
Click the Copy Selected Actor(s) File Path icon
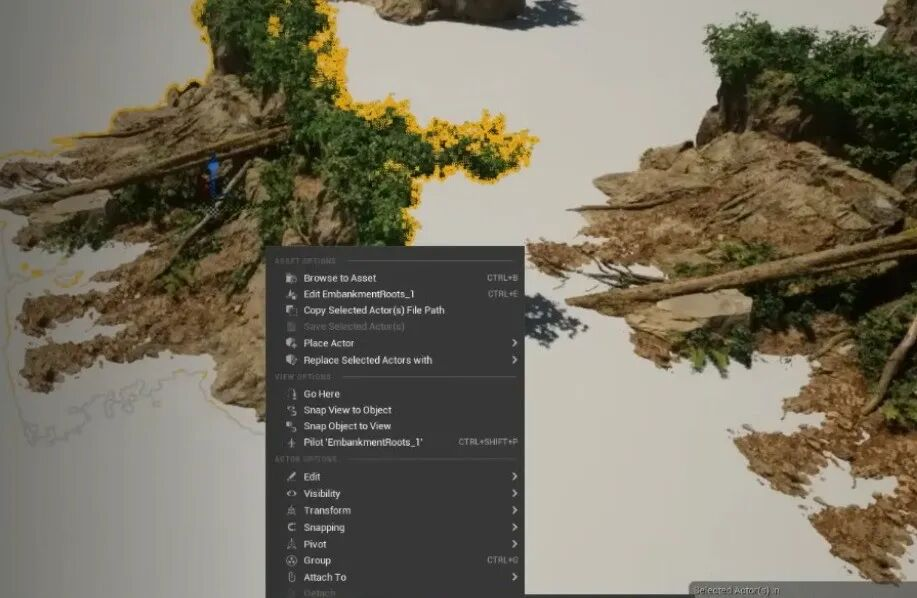pos(291,310)
